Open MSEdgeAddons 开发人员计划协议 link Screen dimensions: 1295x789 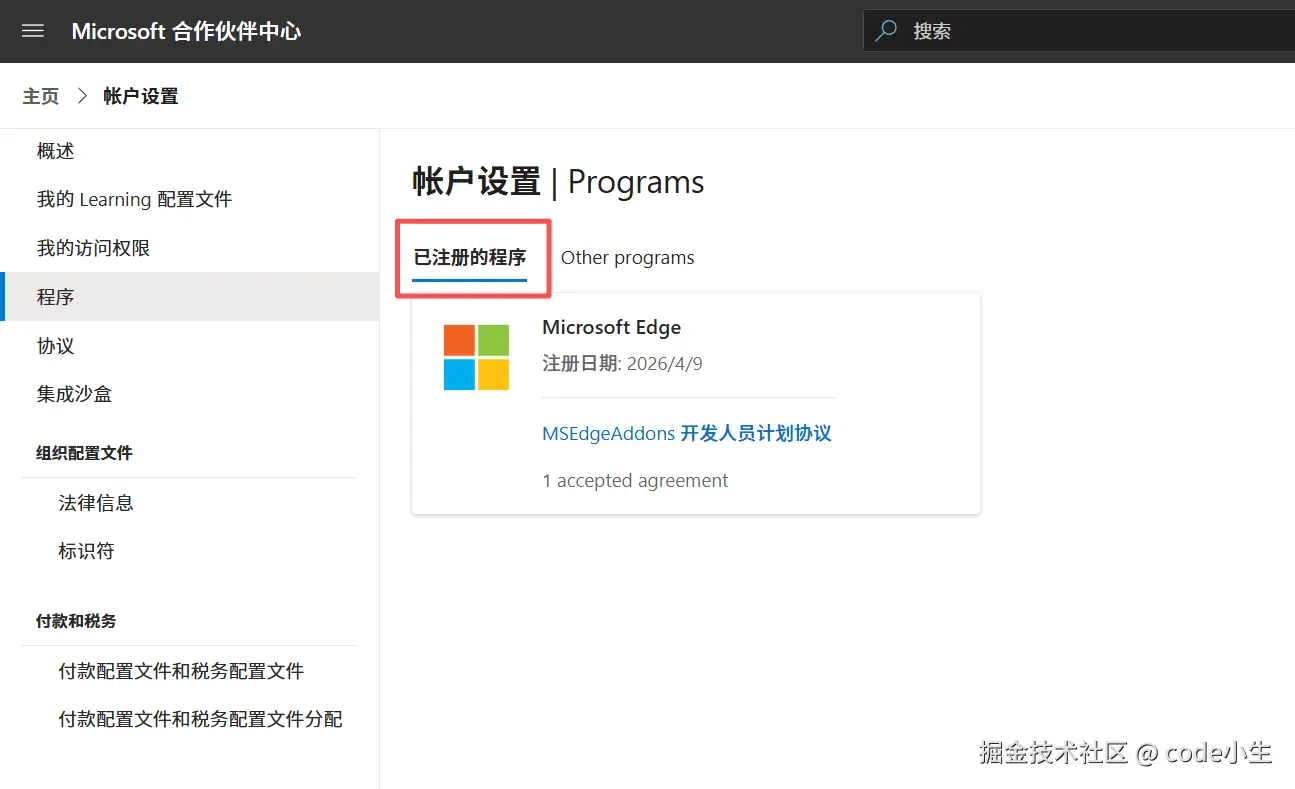(687, 433)
